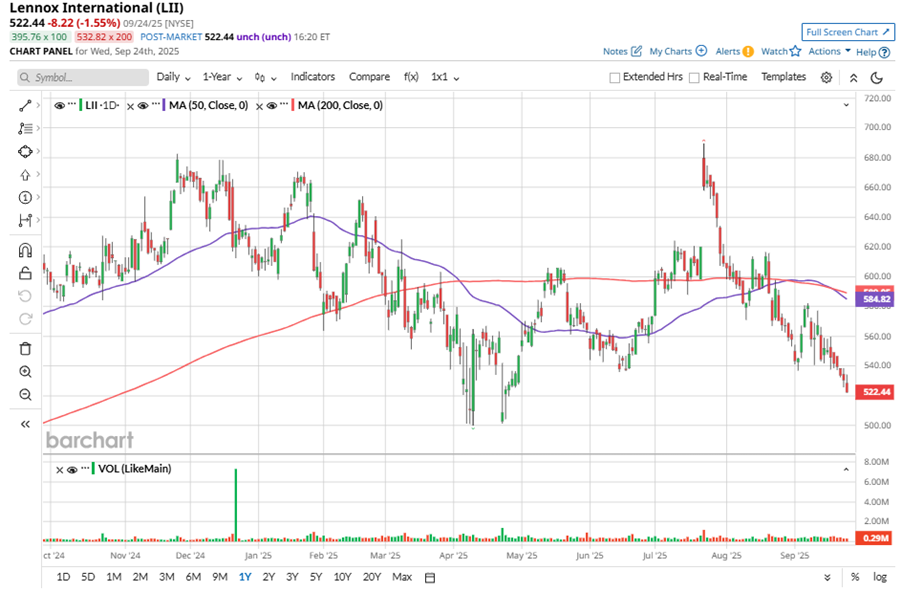The height and width of the screenshot is (592, 902).
Task: Select the 6M time range
Action: coord(193,576)
